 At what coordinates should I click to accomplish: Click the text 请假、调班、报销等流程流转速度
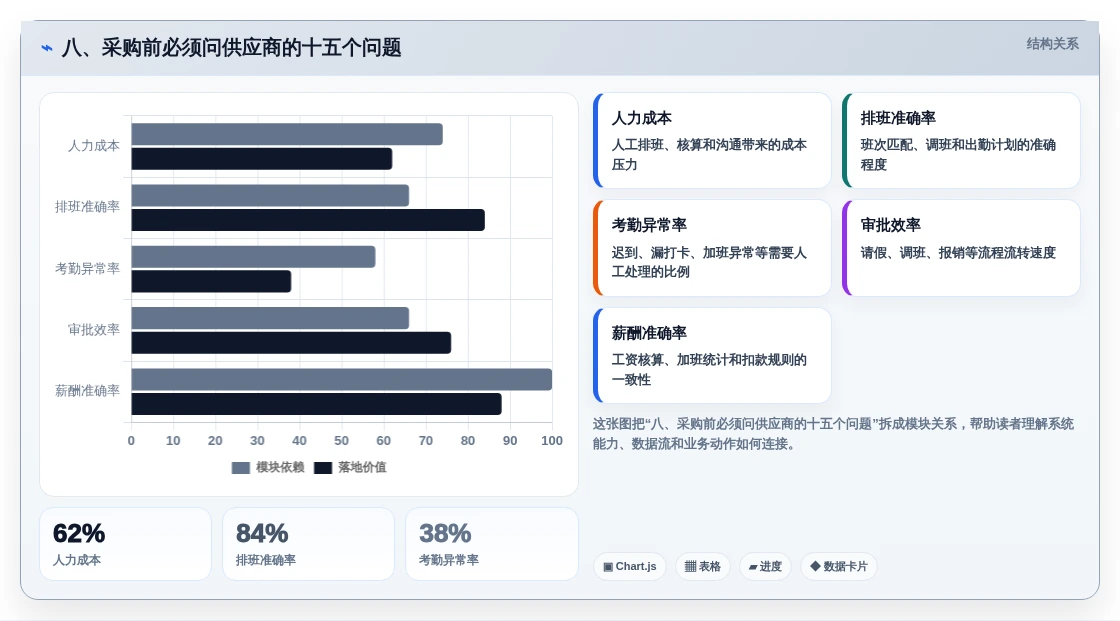(958, 252)
